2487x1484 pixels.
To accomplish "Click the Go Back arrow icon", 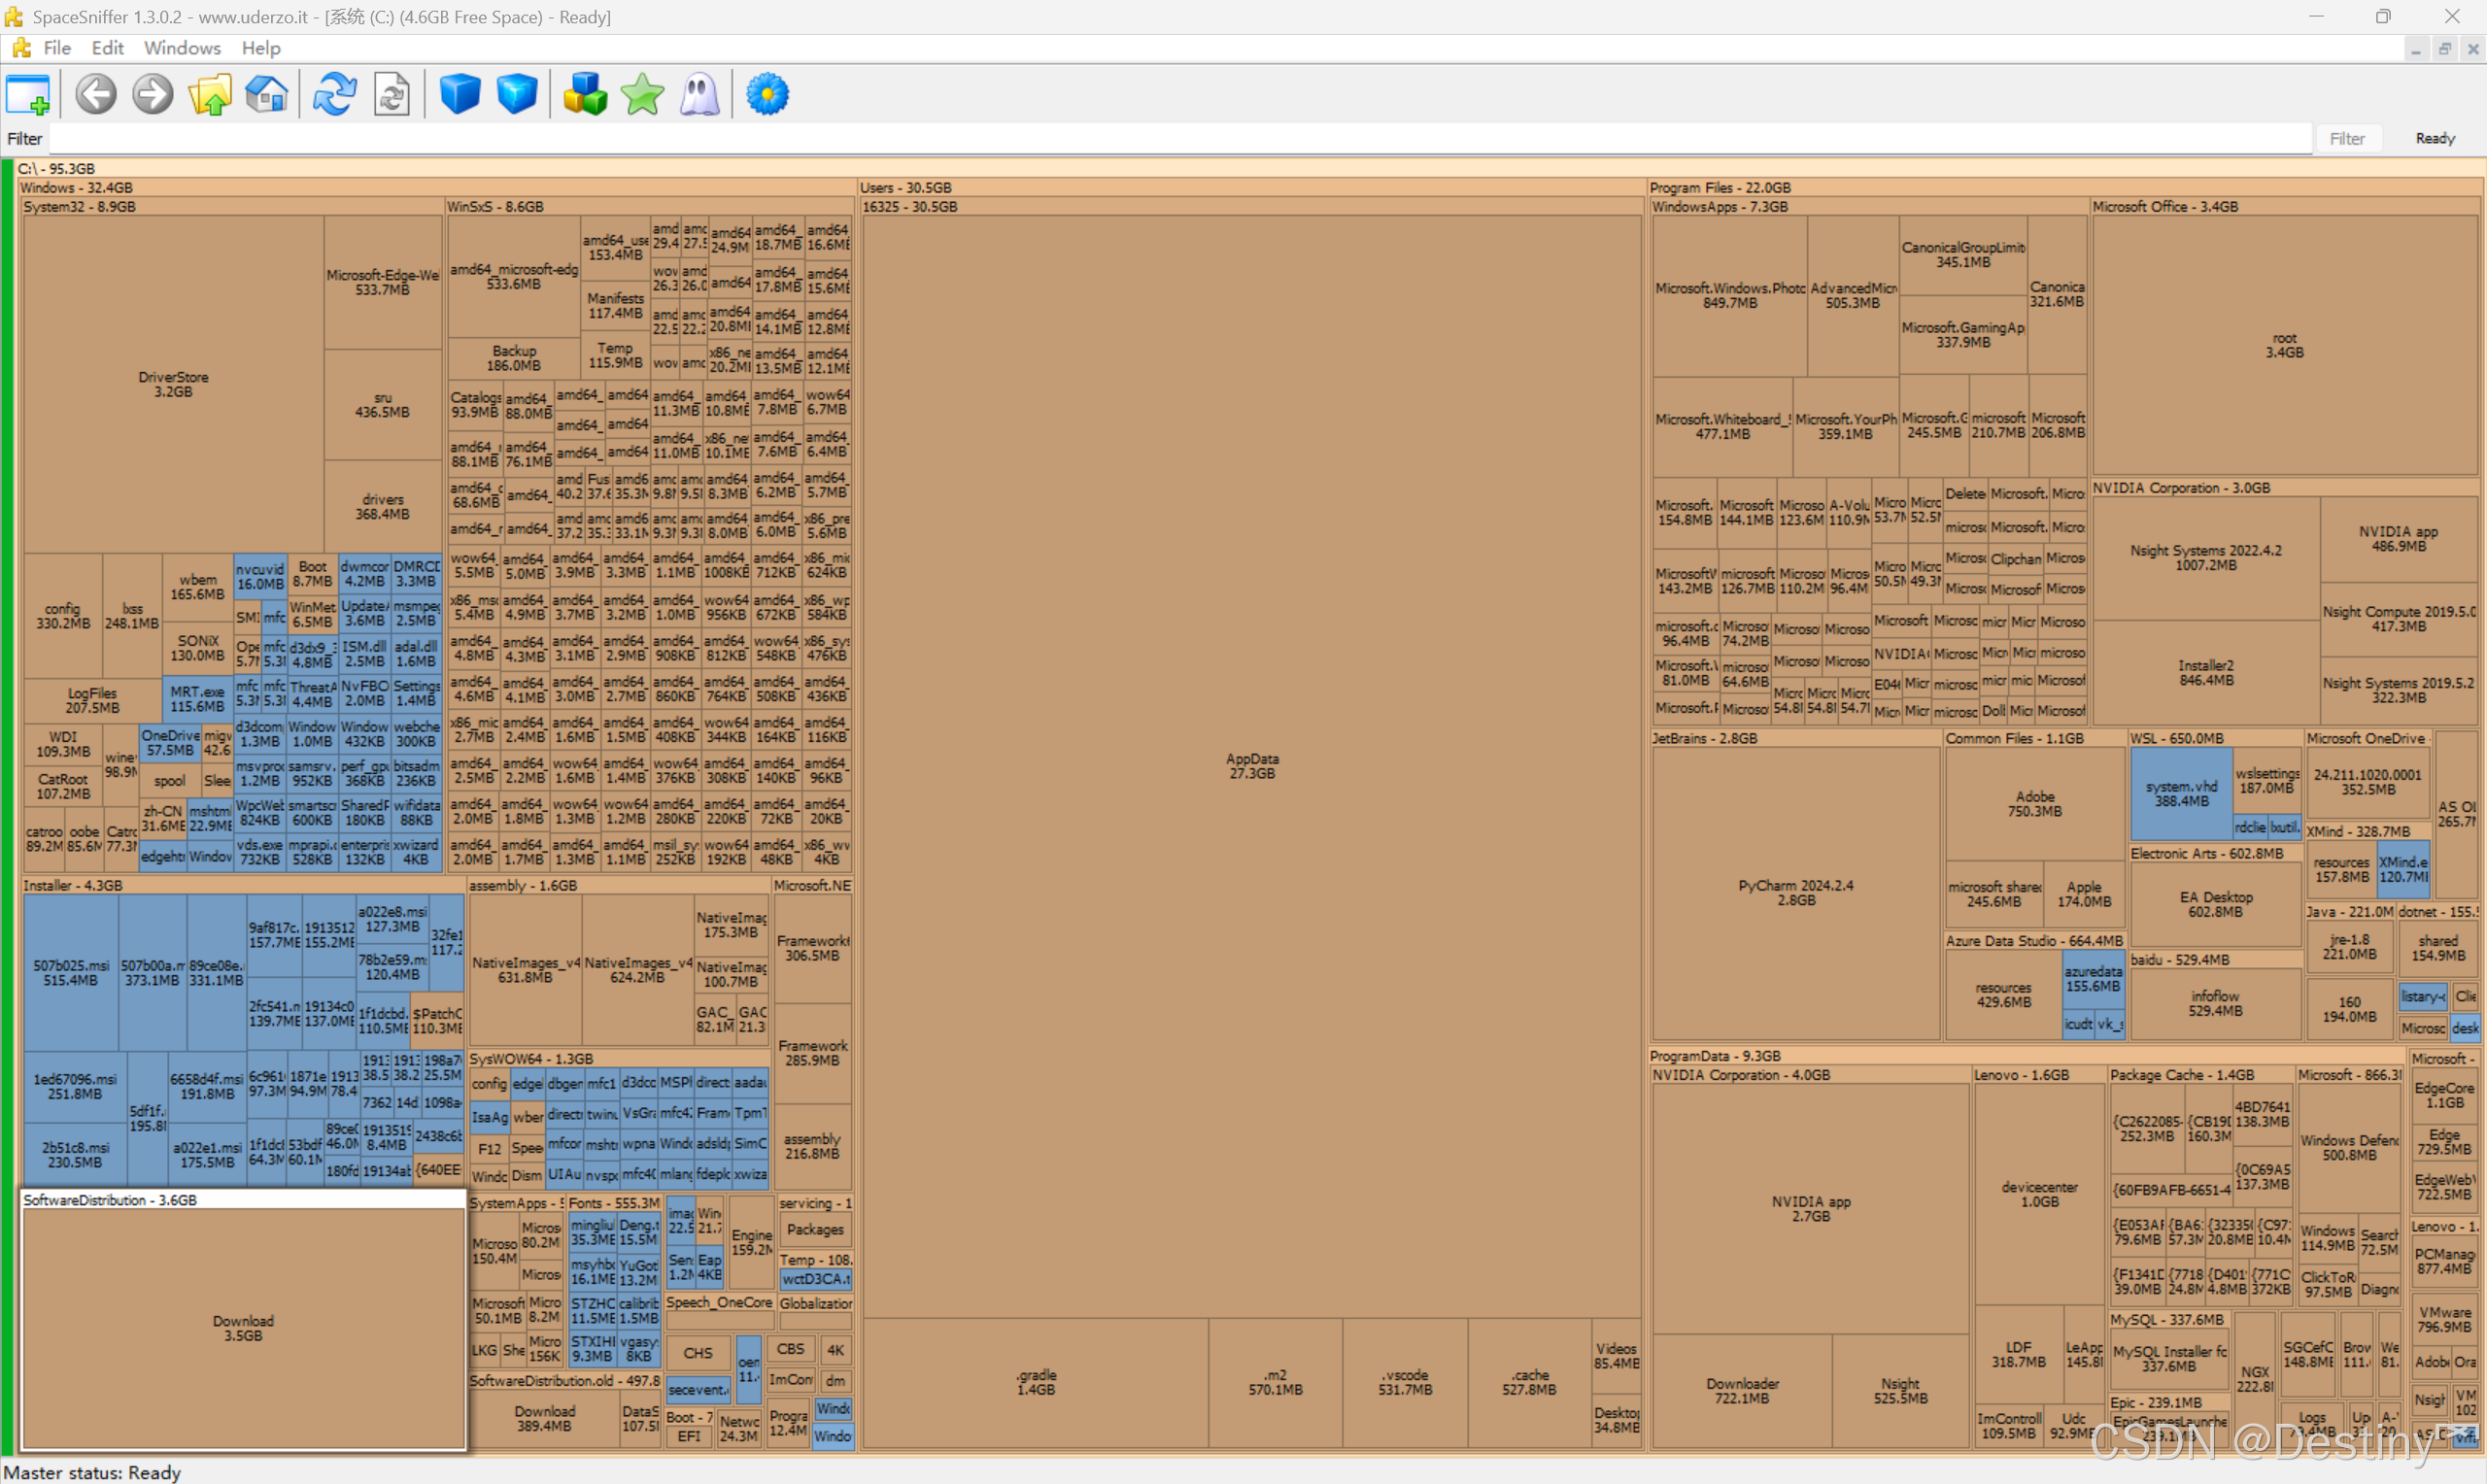I will tap(96, 95).
